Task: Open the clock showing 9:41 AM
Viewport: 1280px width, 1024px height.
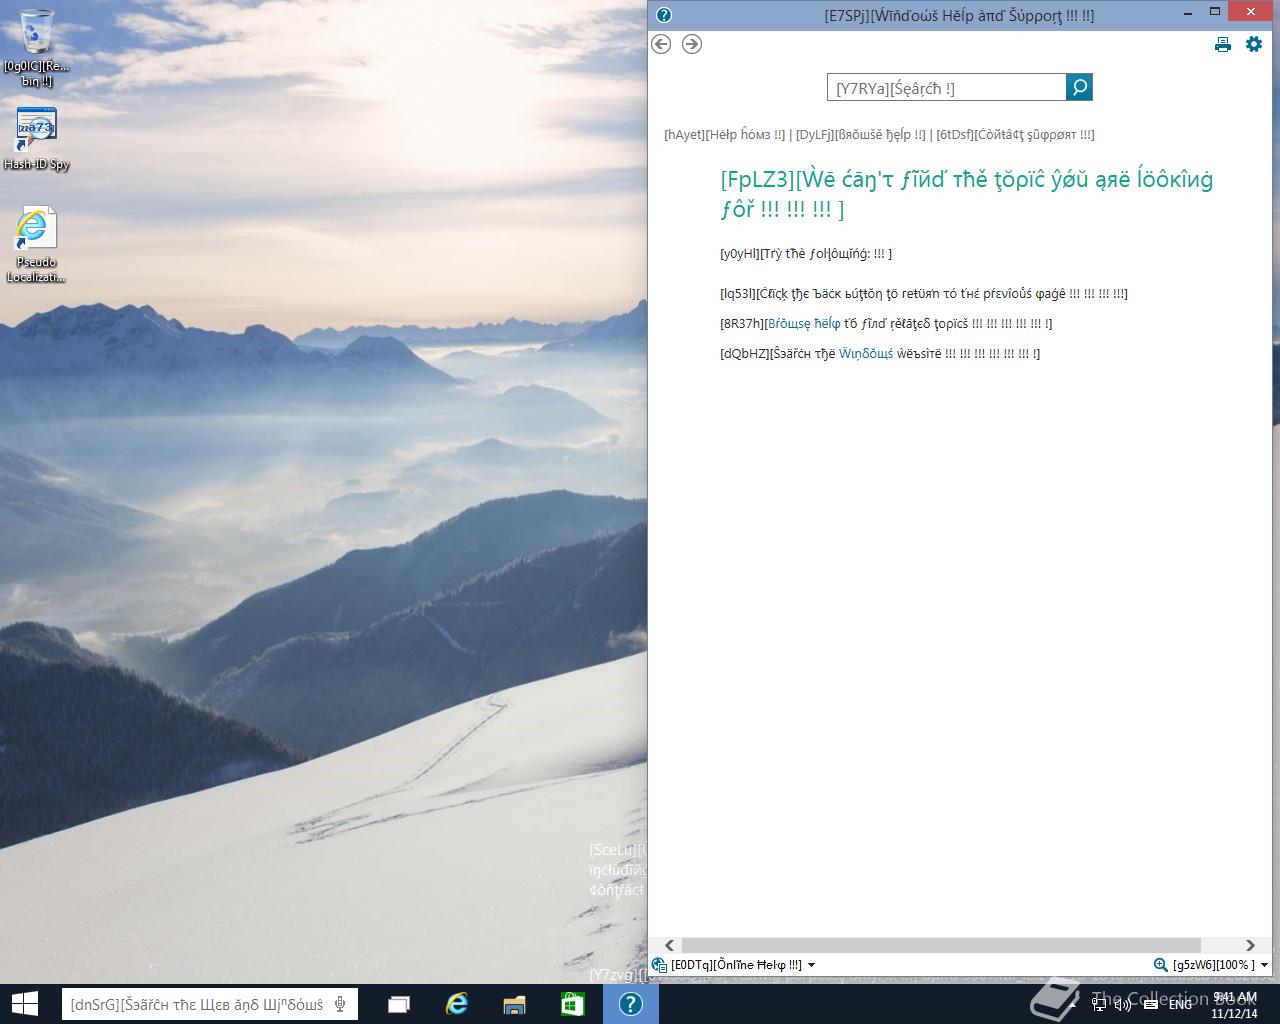Action: (x=1233, y=1004)
